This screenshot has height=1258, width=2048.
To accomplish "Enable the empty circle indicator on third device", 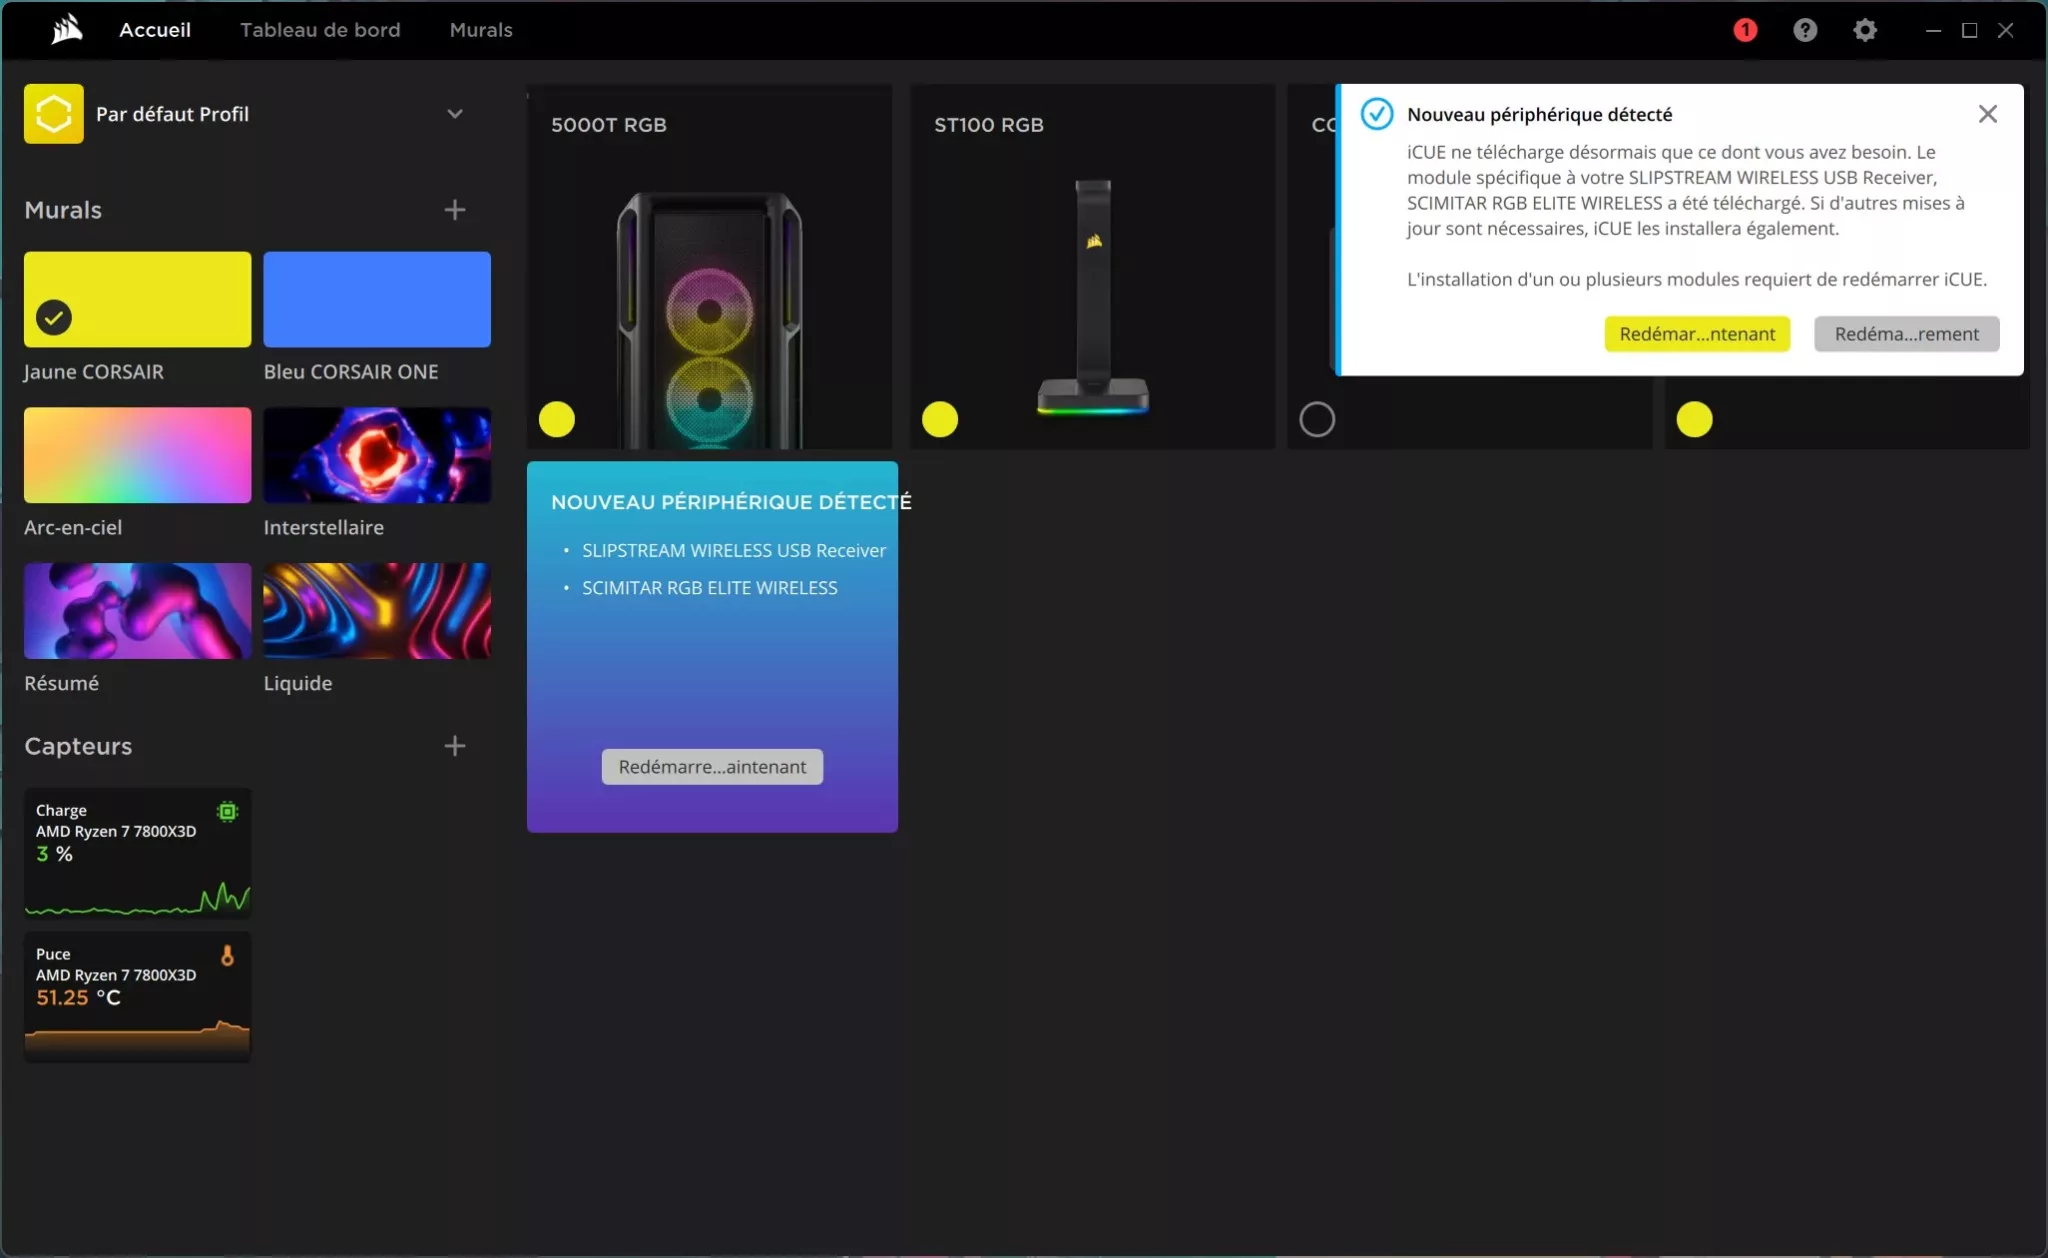I will point(1317,419).
